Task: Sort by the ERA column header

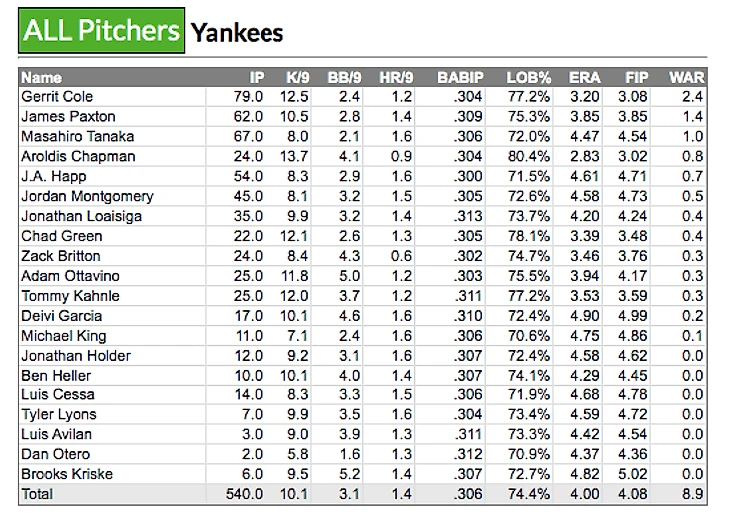Action: (x=584, y=77)
